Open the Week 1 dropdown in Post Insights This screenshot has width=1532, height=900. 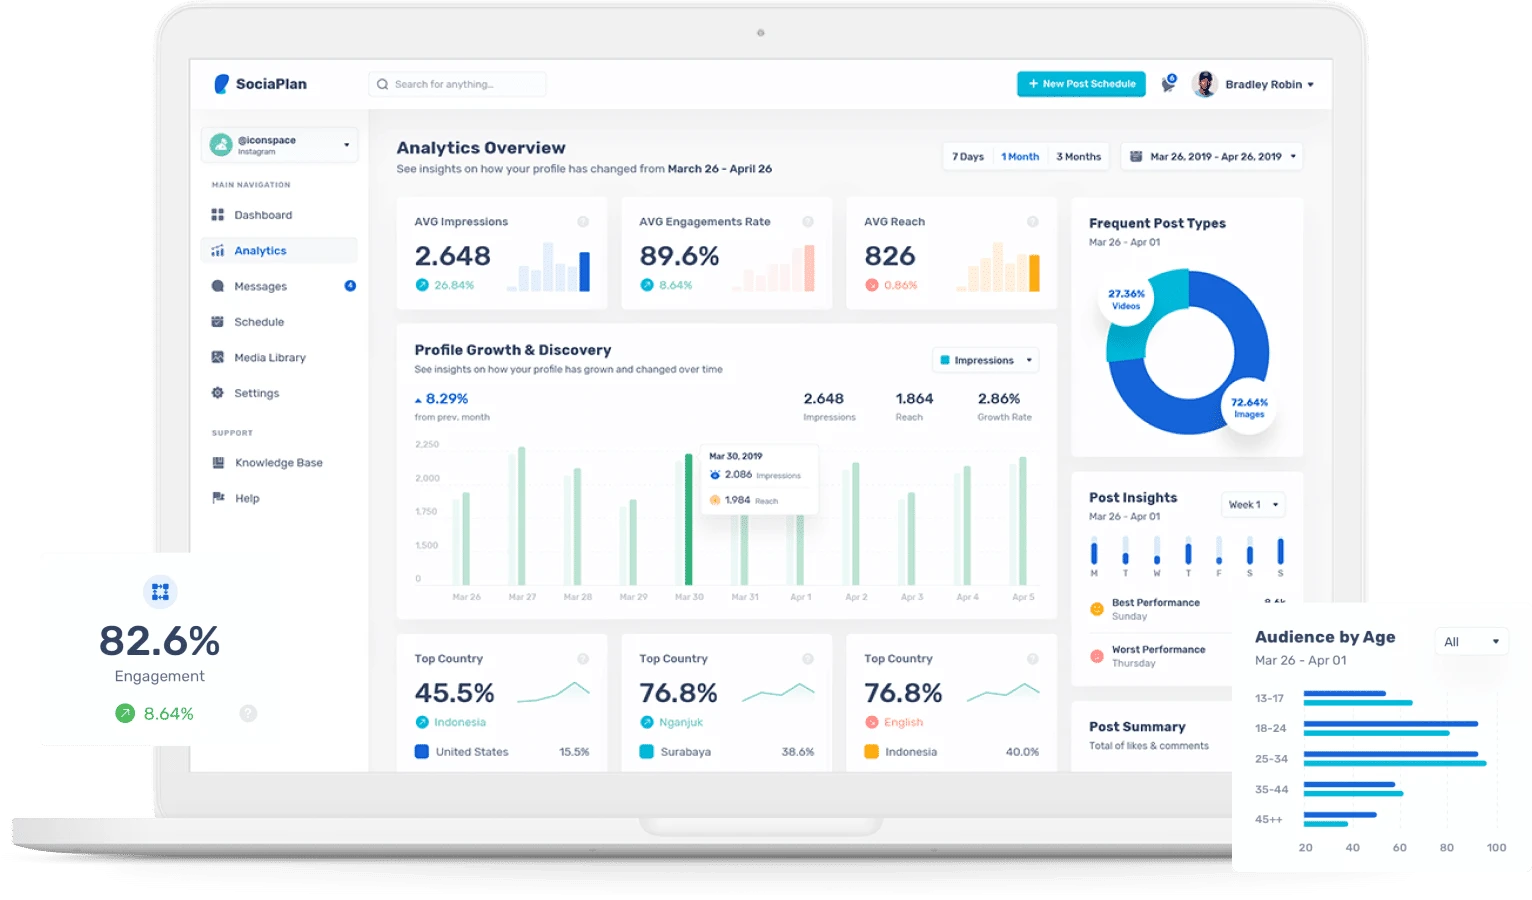click(x=1252, y=505)
